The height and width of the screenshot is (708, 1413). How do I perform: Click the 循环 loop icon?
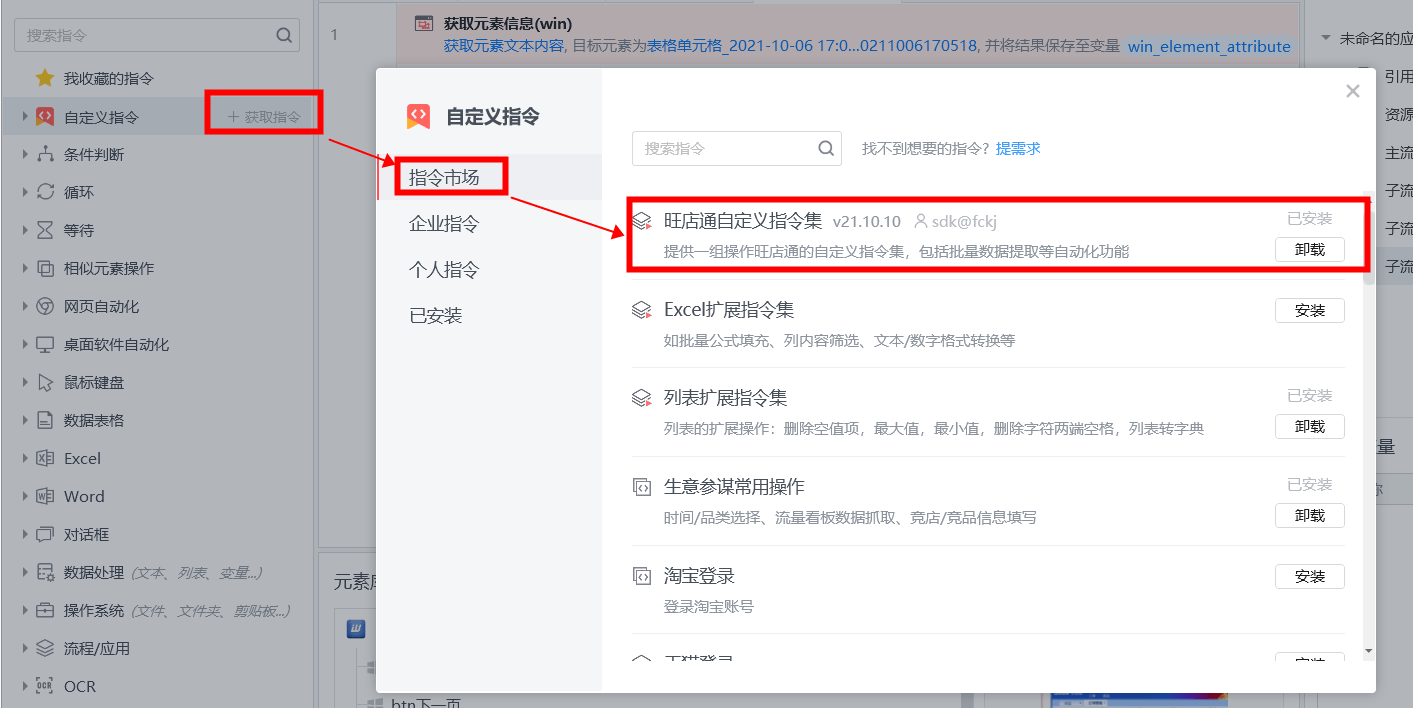45,192
